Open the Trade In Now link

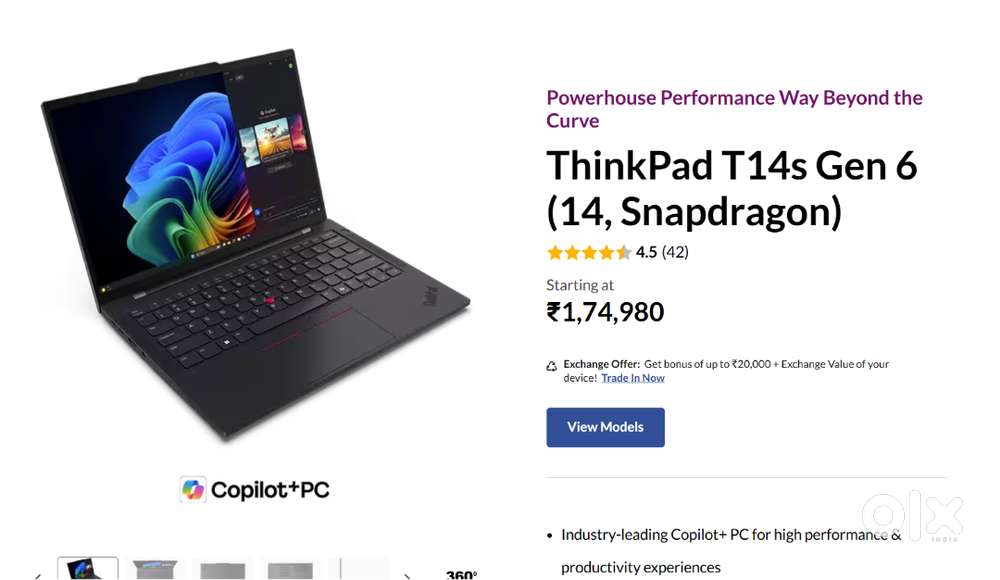tap(633, 378)
